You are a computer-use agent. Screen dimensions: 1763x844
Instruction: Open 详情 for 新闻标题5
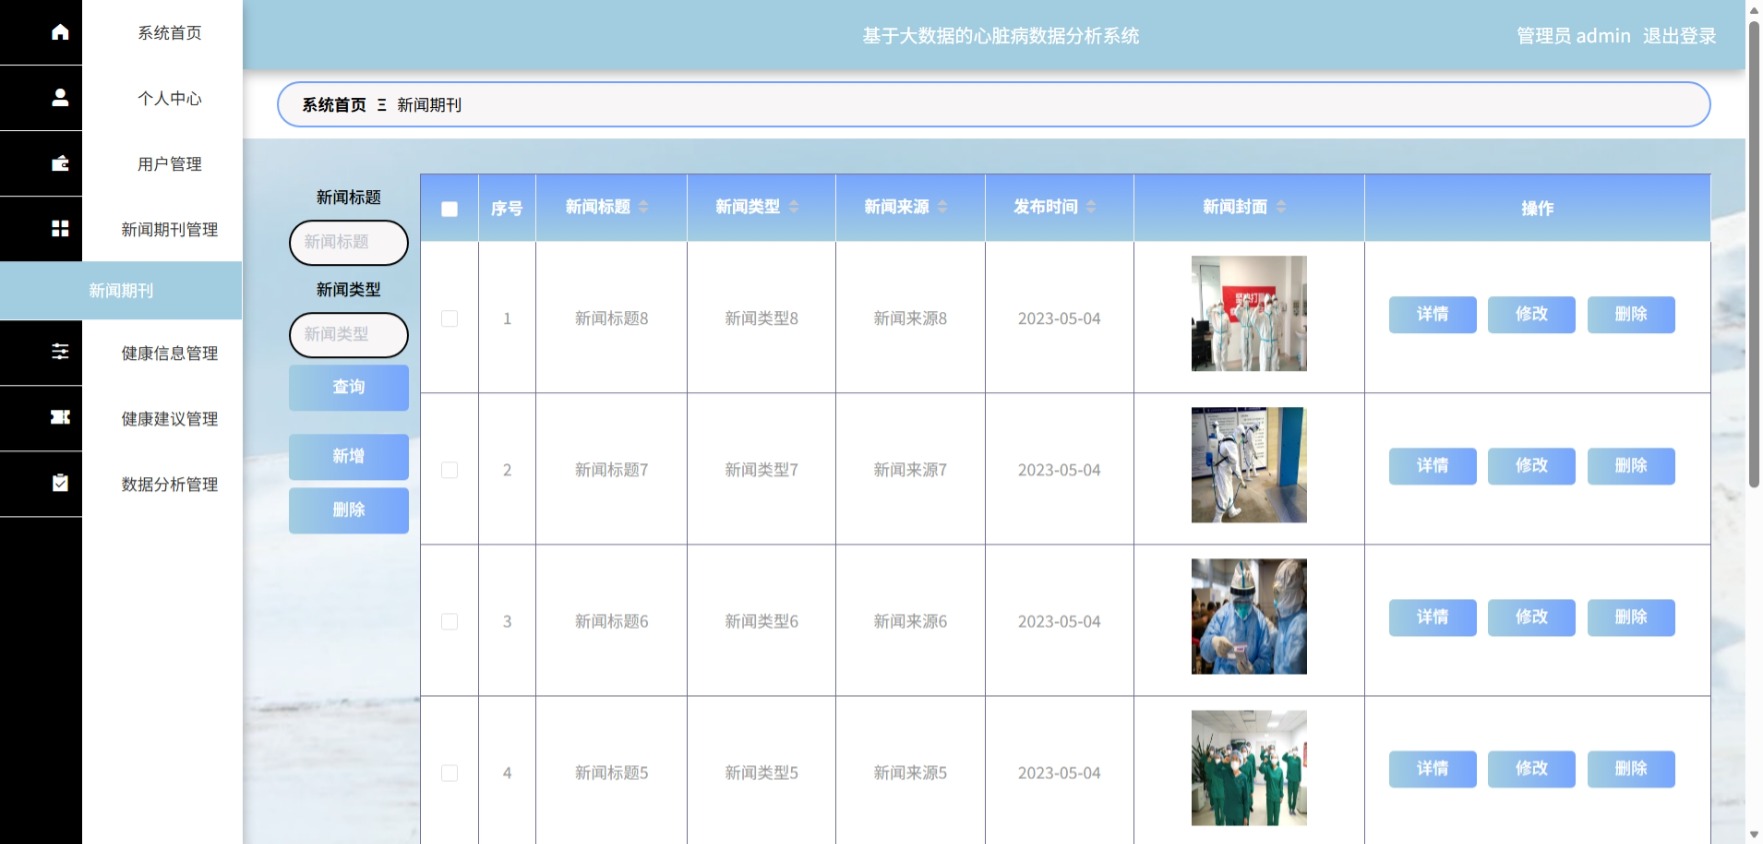[1432, 769]
